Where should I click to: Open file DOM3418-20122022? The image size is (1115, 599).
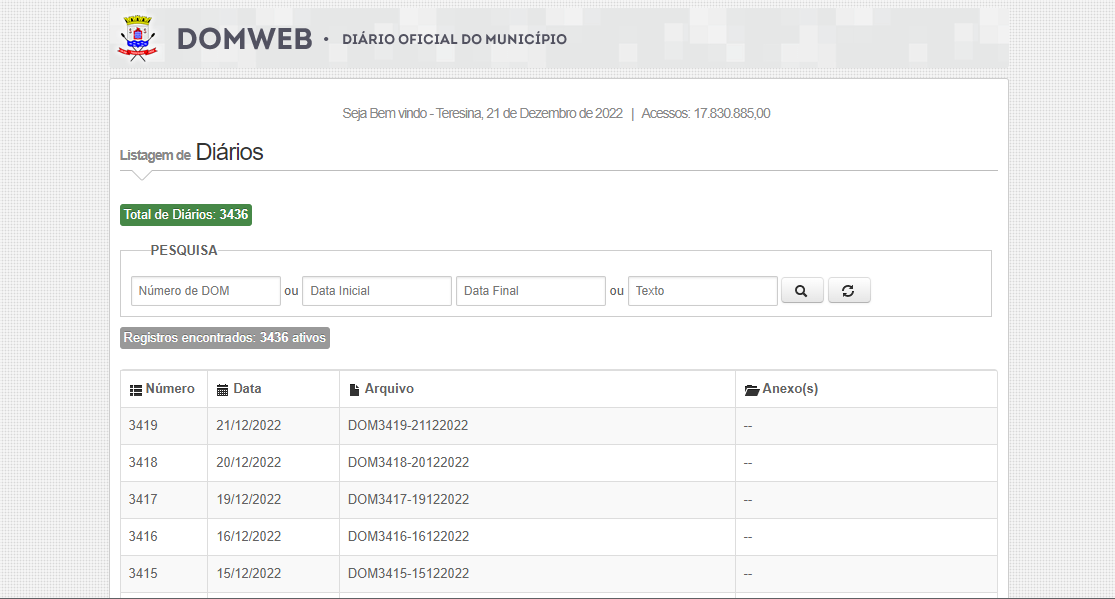tap(408, 463)
